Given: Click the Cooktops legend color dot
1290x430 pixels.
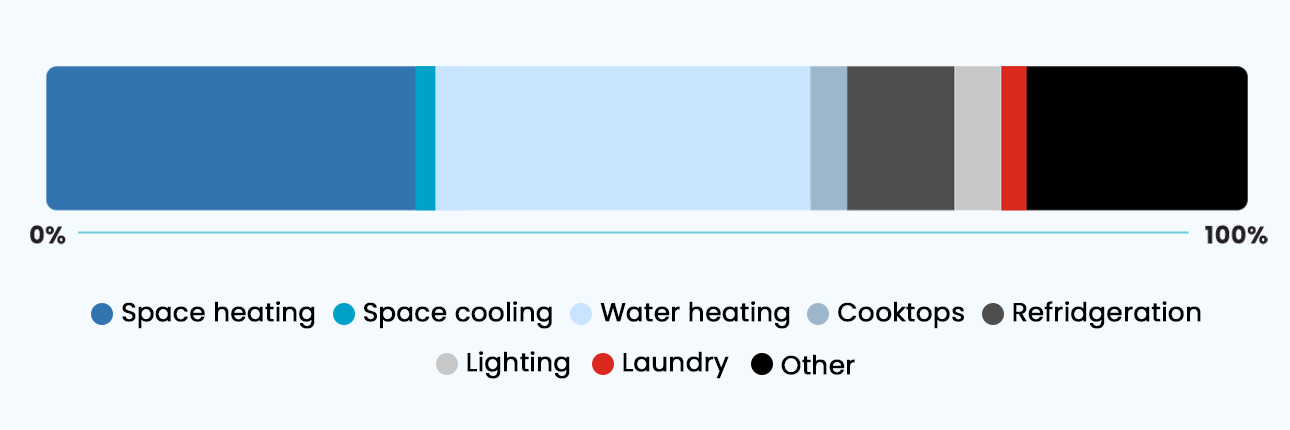Looking at the screenshot, I should click(x=819, y=314).
